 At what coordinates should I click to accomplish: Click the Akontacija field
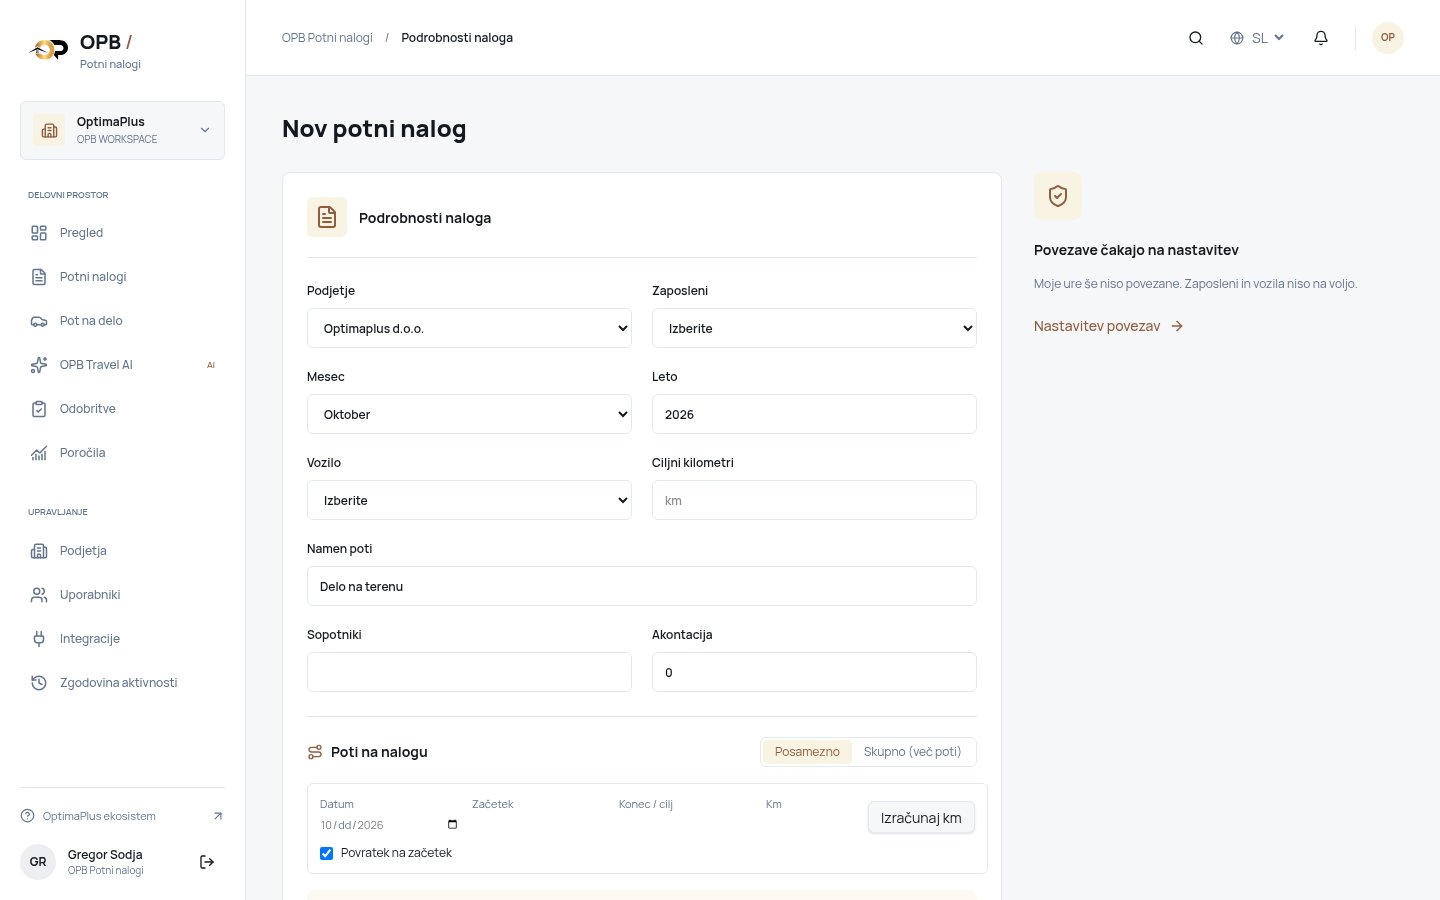[x=814, y=672]
